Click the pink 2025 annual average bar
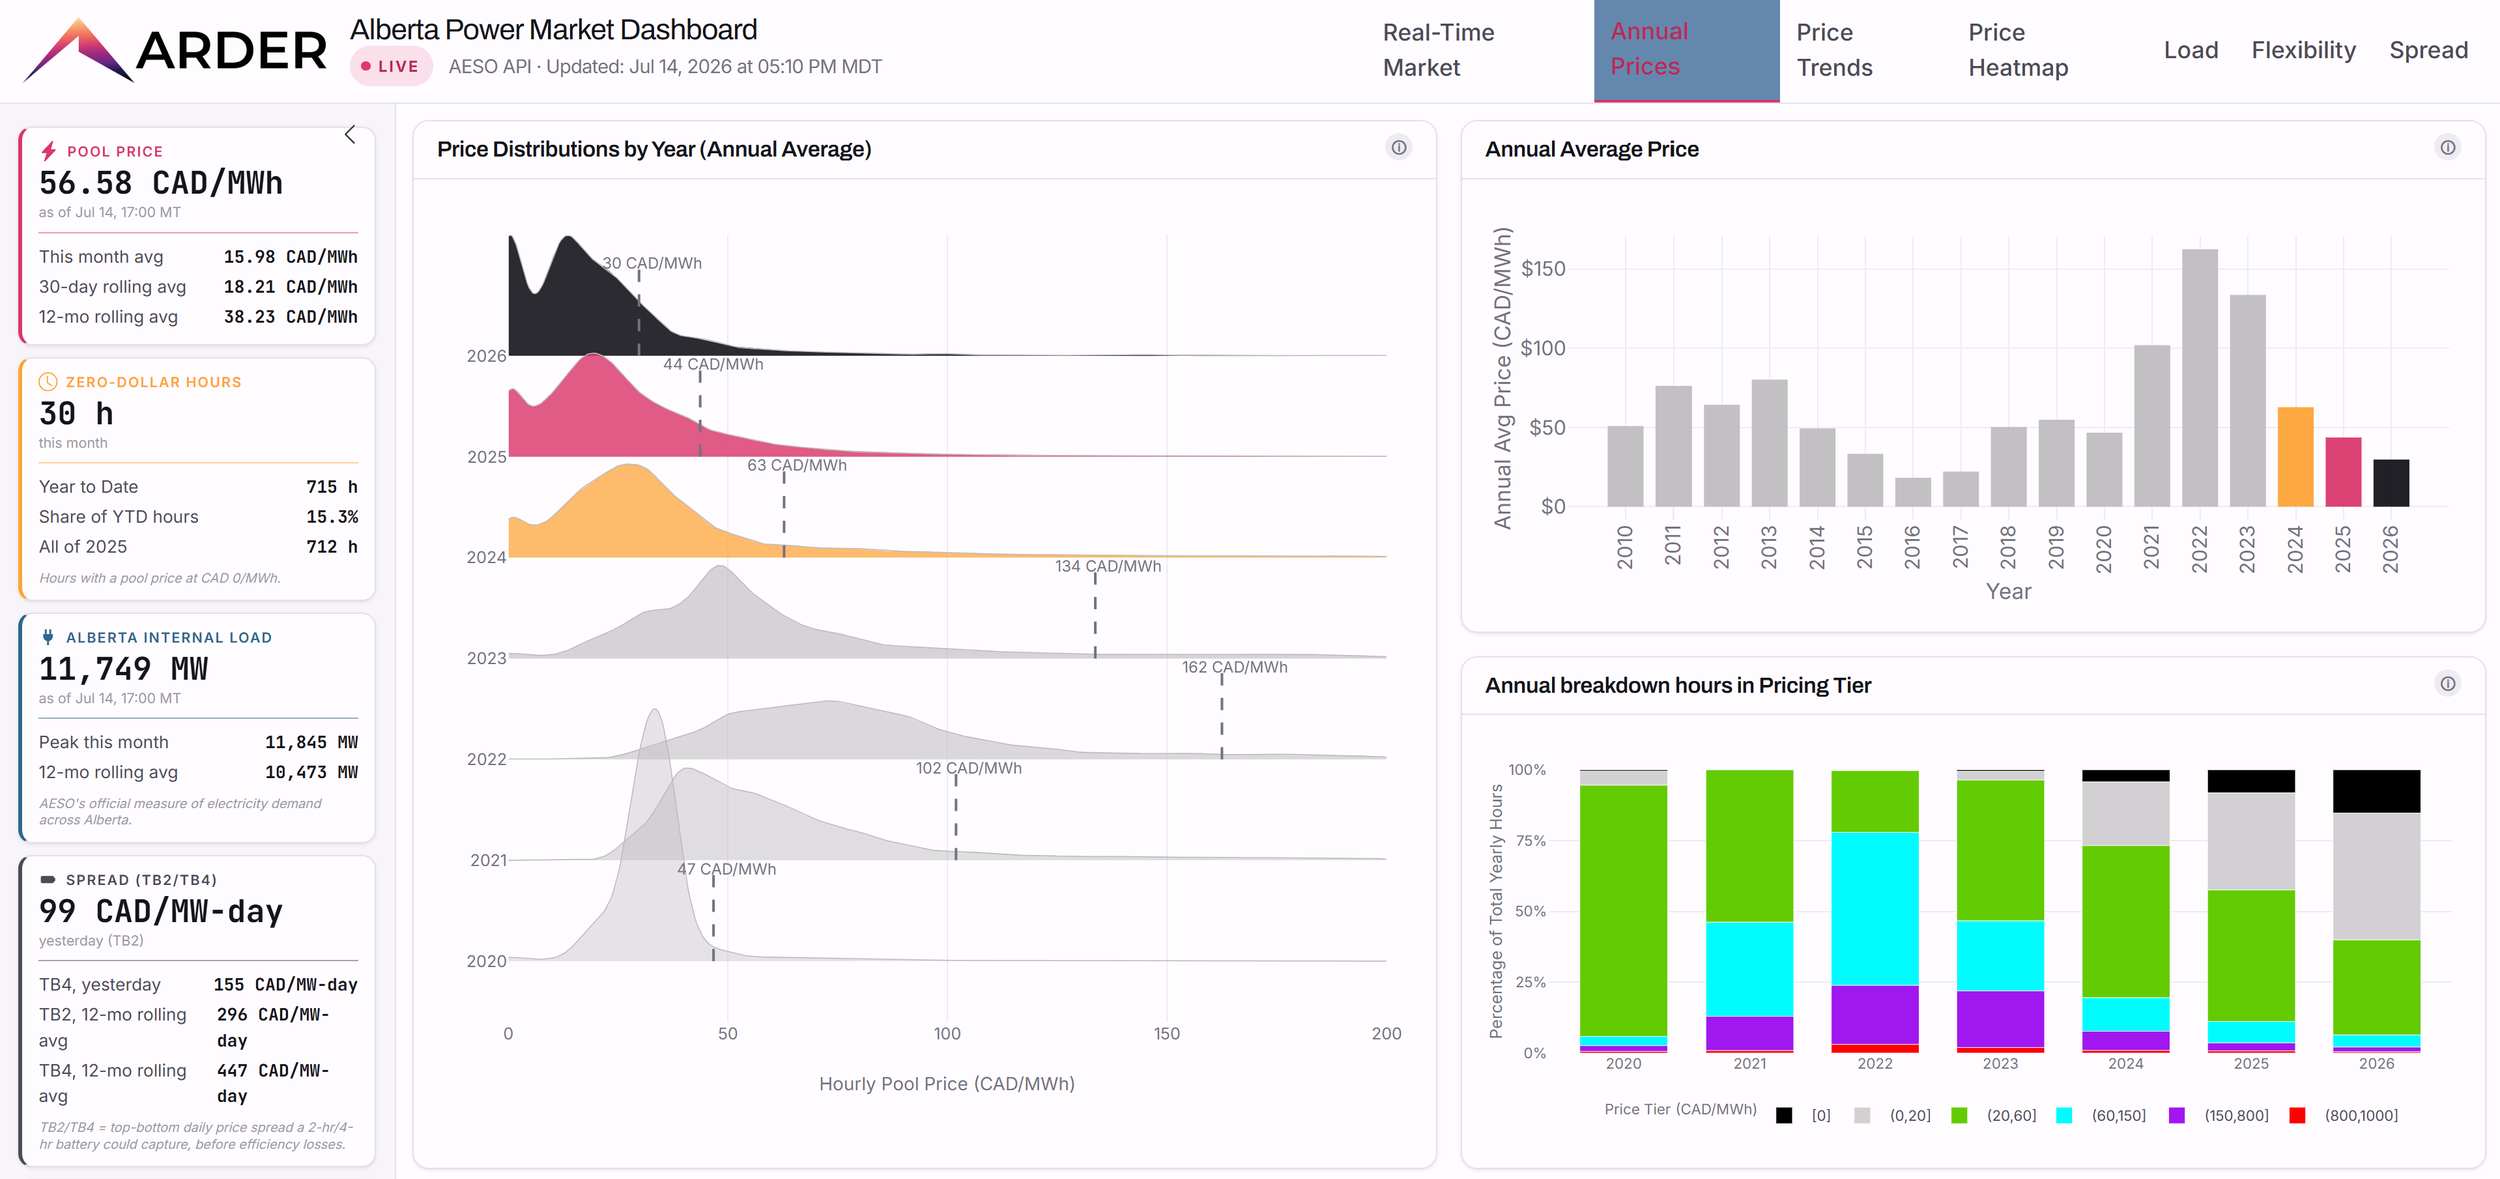 tap(2343, 471)
